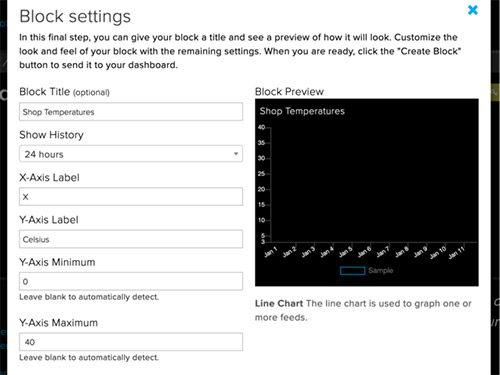The image size is (500, 375).
Task: Click the Jan 1 x-axis tick label
Action: (x=270, y=252)
